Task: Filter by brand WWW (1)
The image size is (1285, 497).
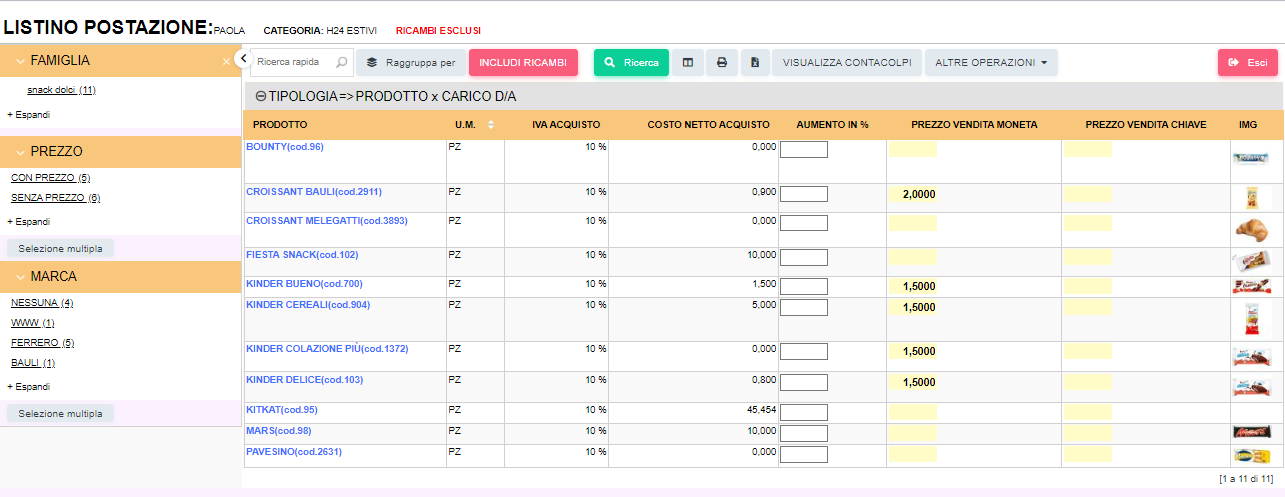Action: (x=33, y=323)
